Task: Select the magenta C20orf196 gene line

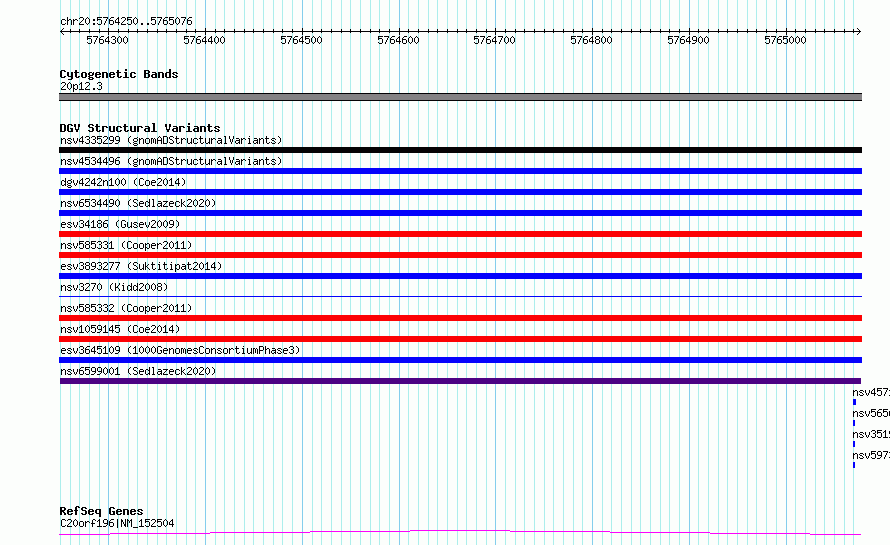Action: 460,533
